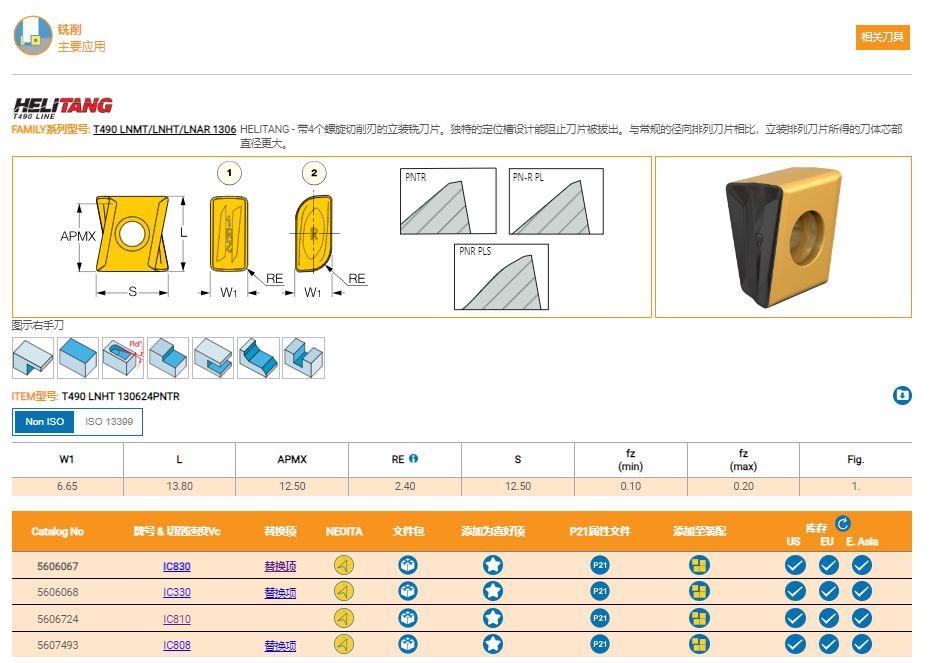This screenshot has width=941, height=663.
Task: Switch to the Non ISO tab
Action: (x=44, y=422)
